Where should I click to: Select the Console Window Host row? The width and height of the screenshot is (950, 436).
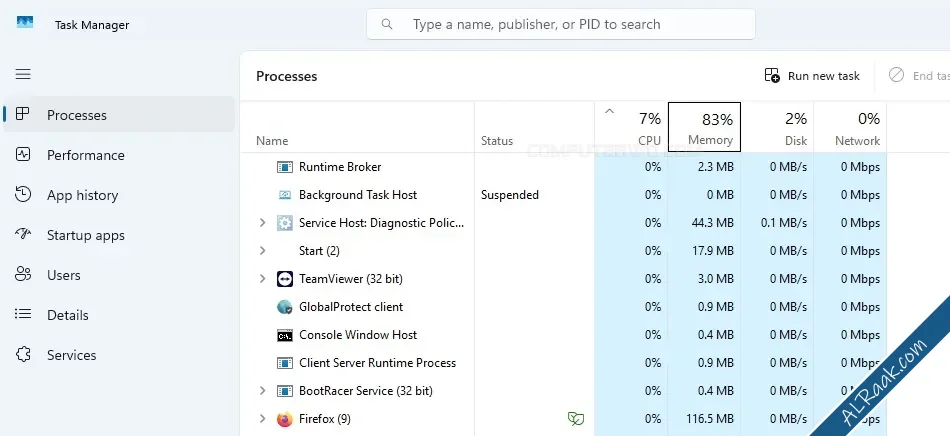click(x=564, y=335)
